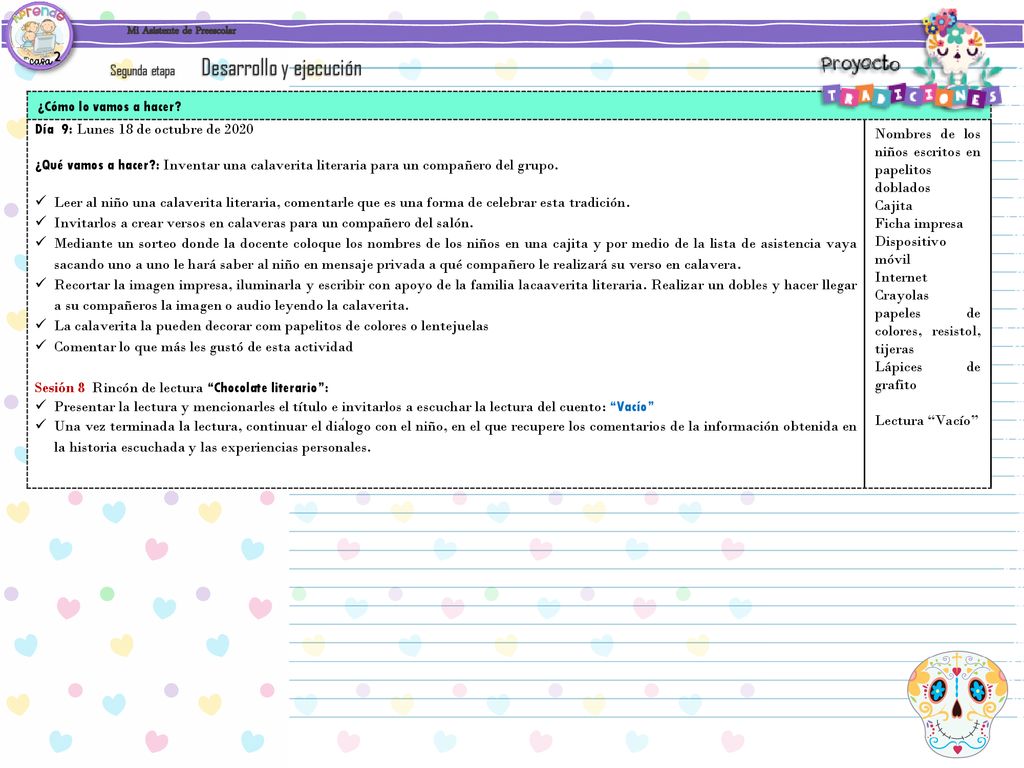
Task: Click the '¿Qué vamos a hacer?' question line
Action: (296, 165)
